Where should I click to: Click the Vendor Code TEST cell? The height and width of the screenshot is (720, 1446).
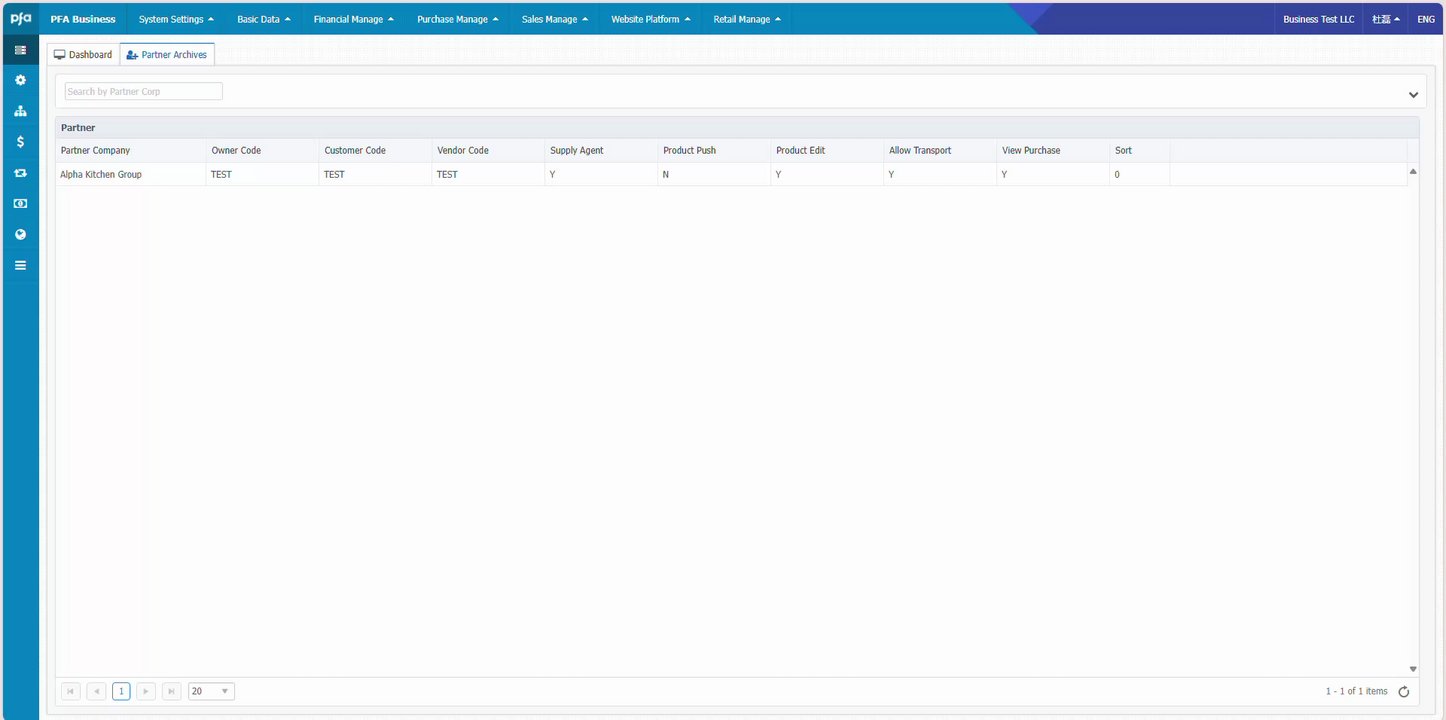coord(489,174)
